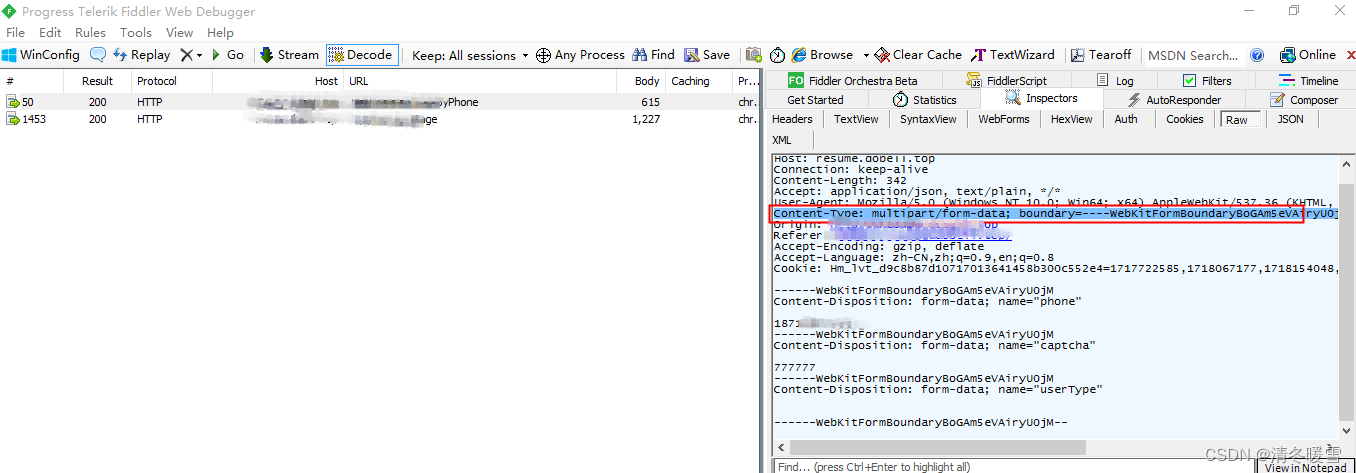Screen dimensions: 1356x473
Task: Open the View menu
Action: 180,32
